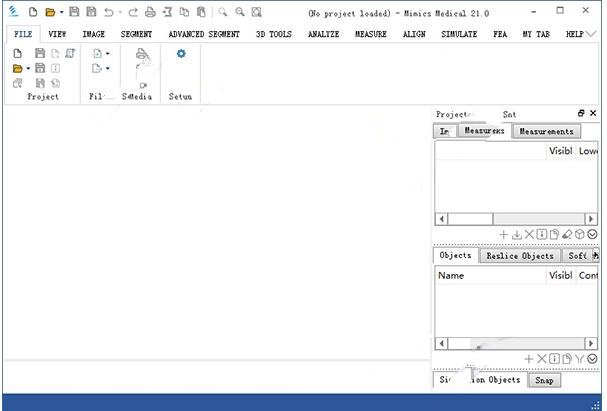Viewport: 607px width, 411px height.
Task: Open the SEGMENT ribbon tab
Action: [x=136, y=34]
